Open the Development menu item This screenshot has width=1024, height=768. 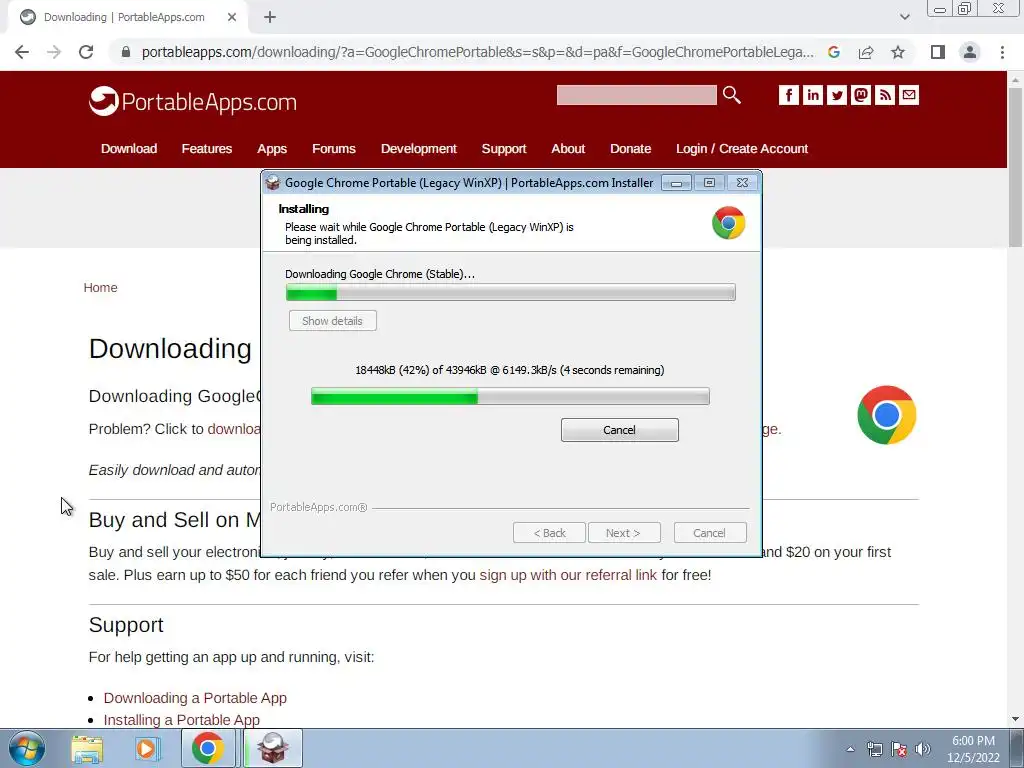[419, 149]
